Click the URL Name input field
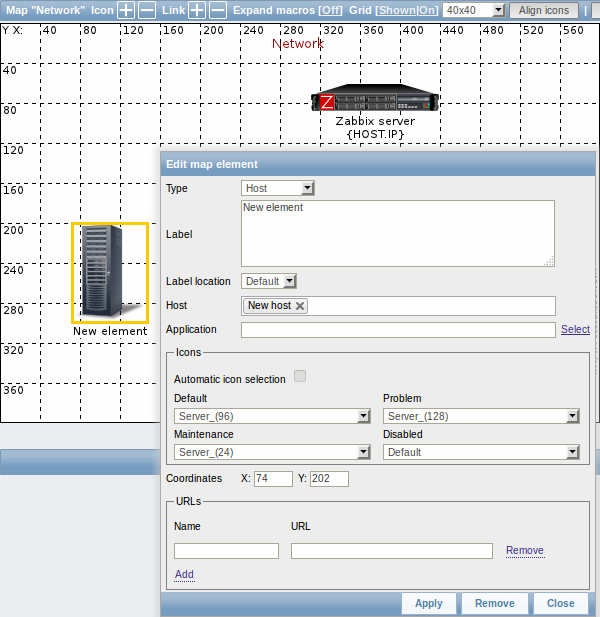Viewport: 600px width, 617px height. [226, 550]
